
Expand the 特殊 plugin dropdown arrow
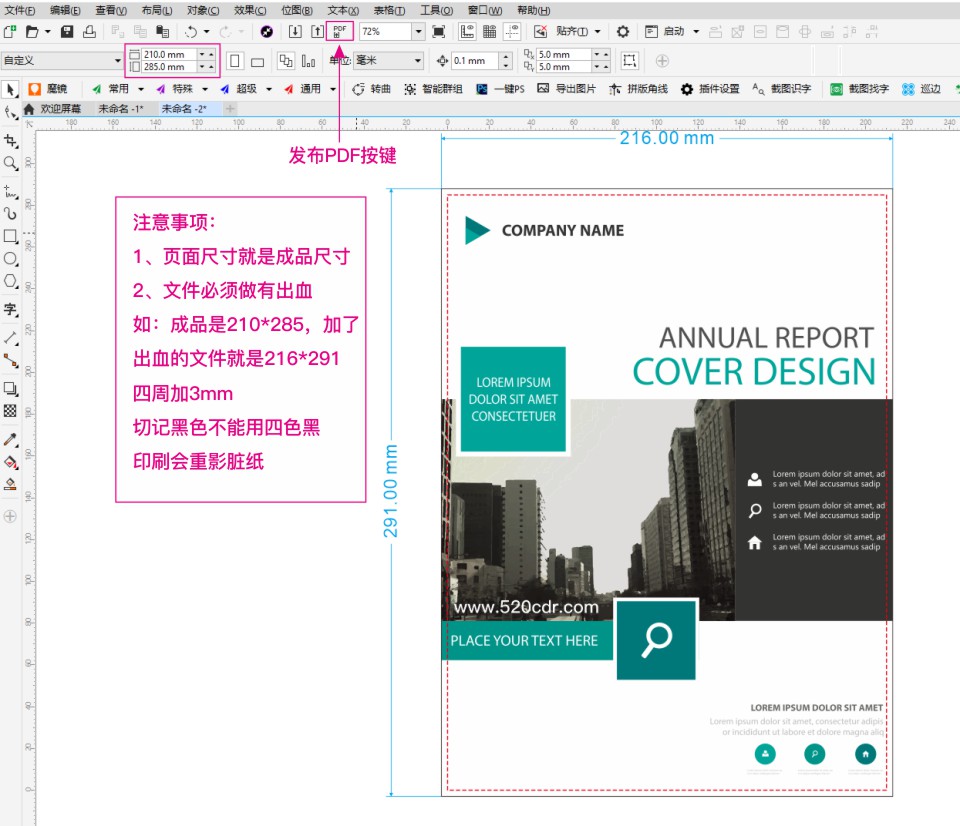point(205,89)
